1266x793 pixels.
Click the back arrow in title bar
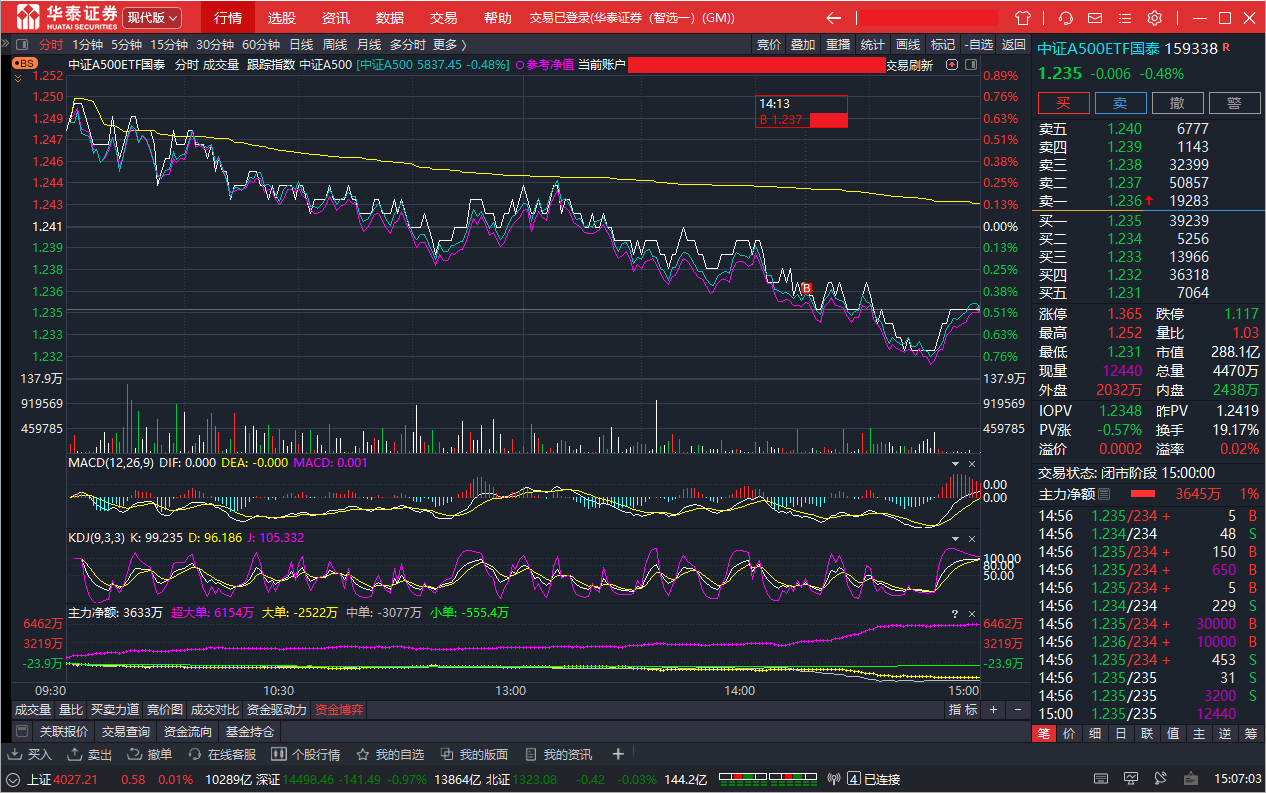pos(833,18)
